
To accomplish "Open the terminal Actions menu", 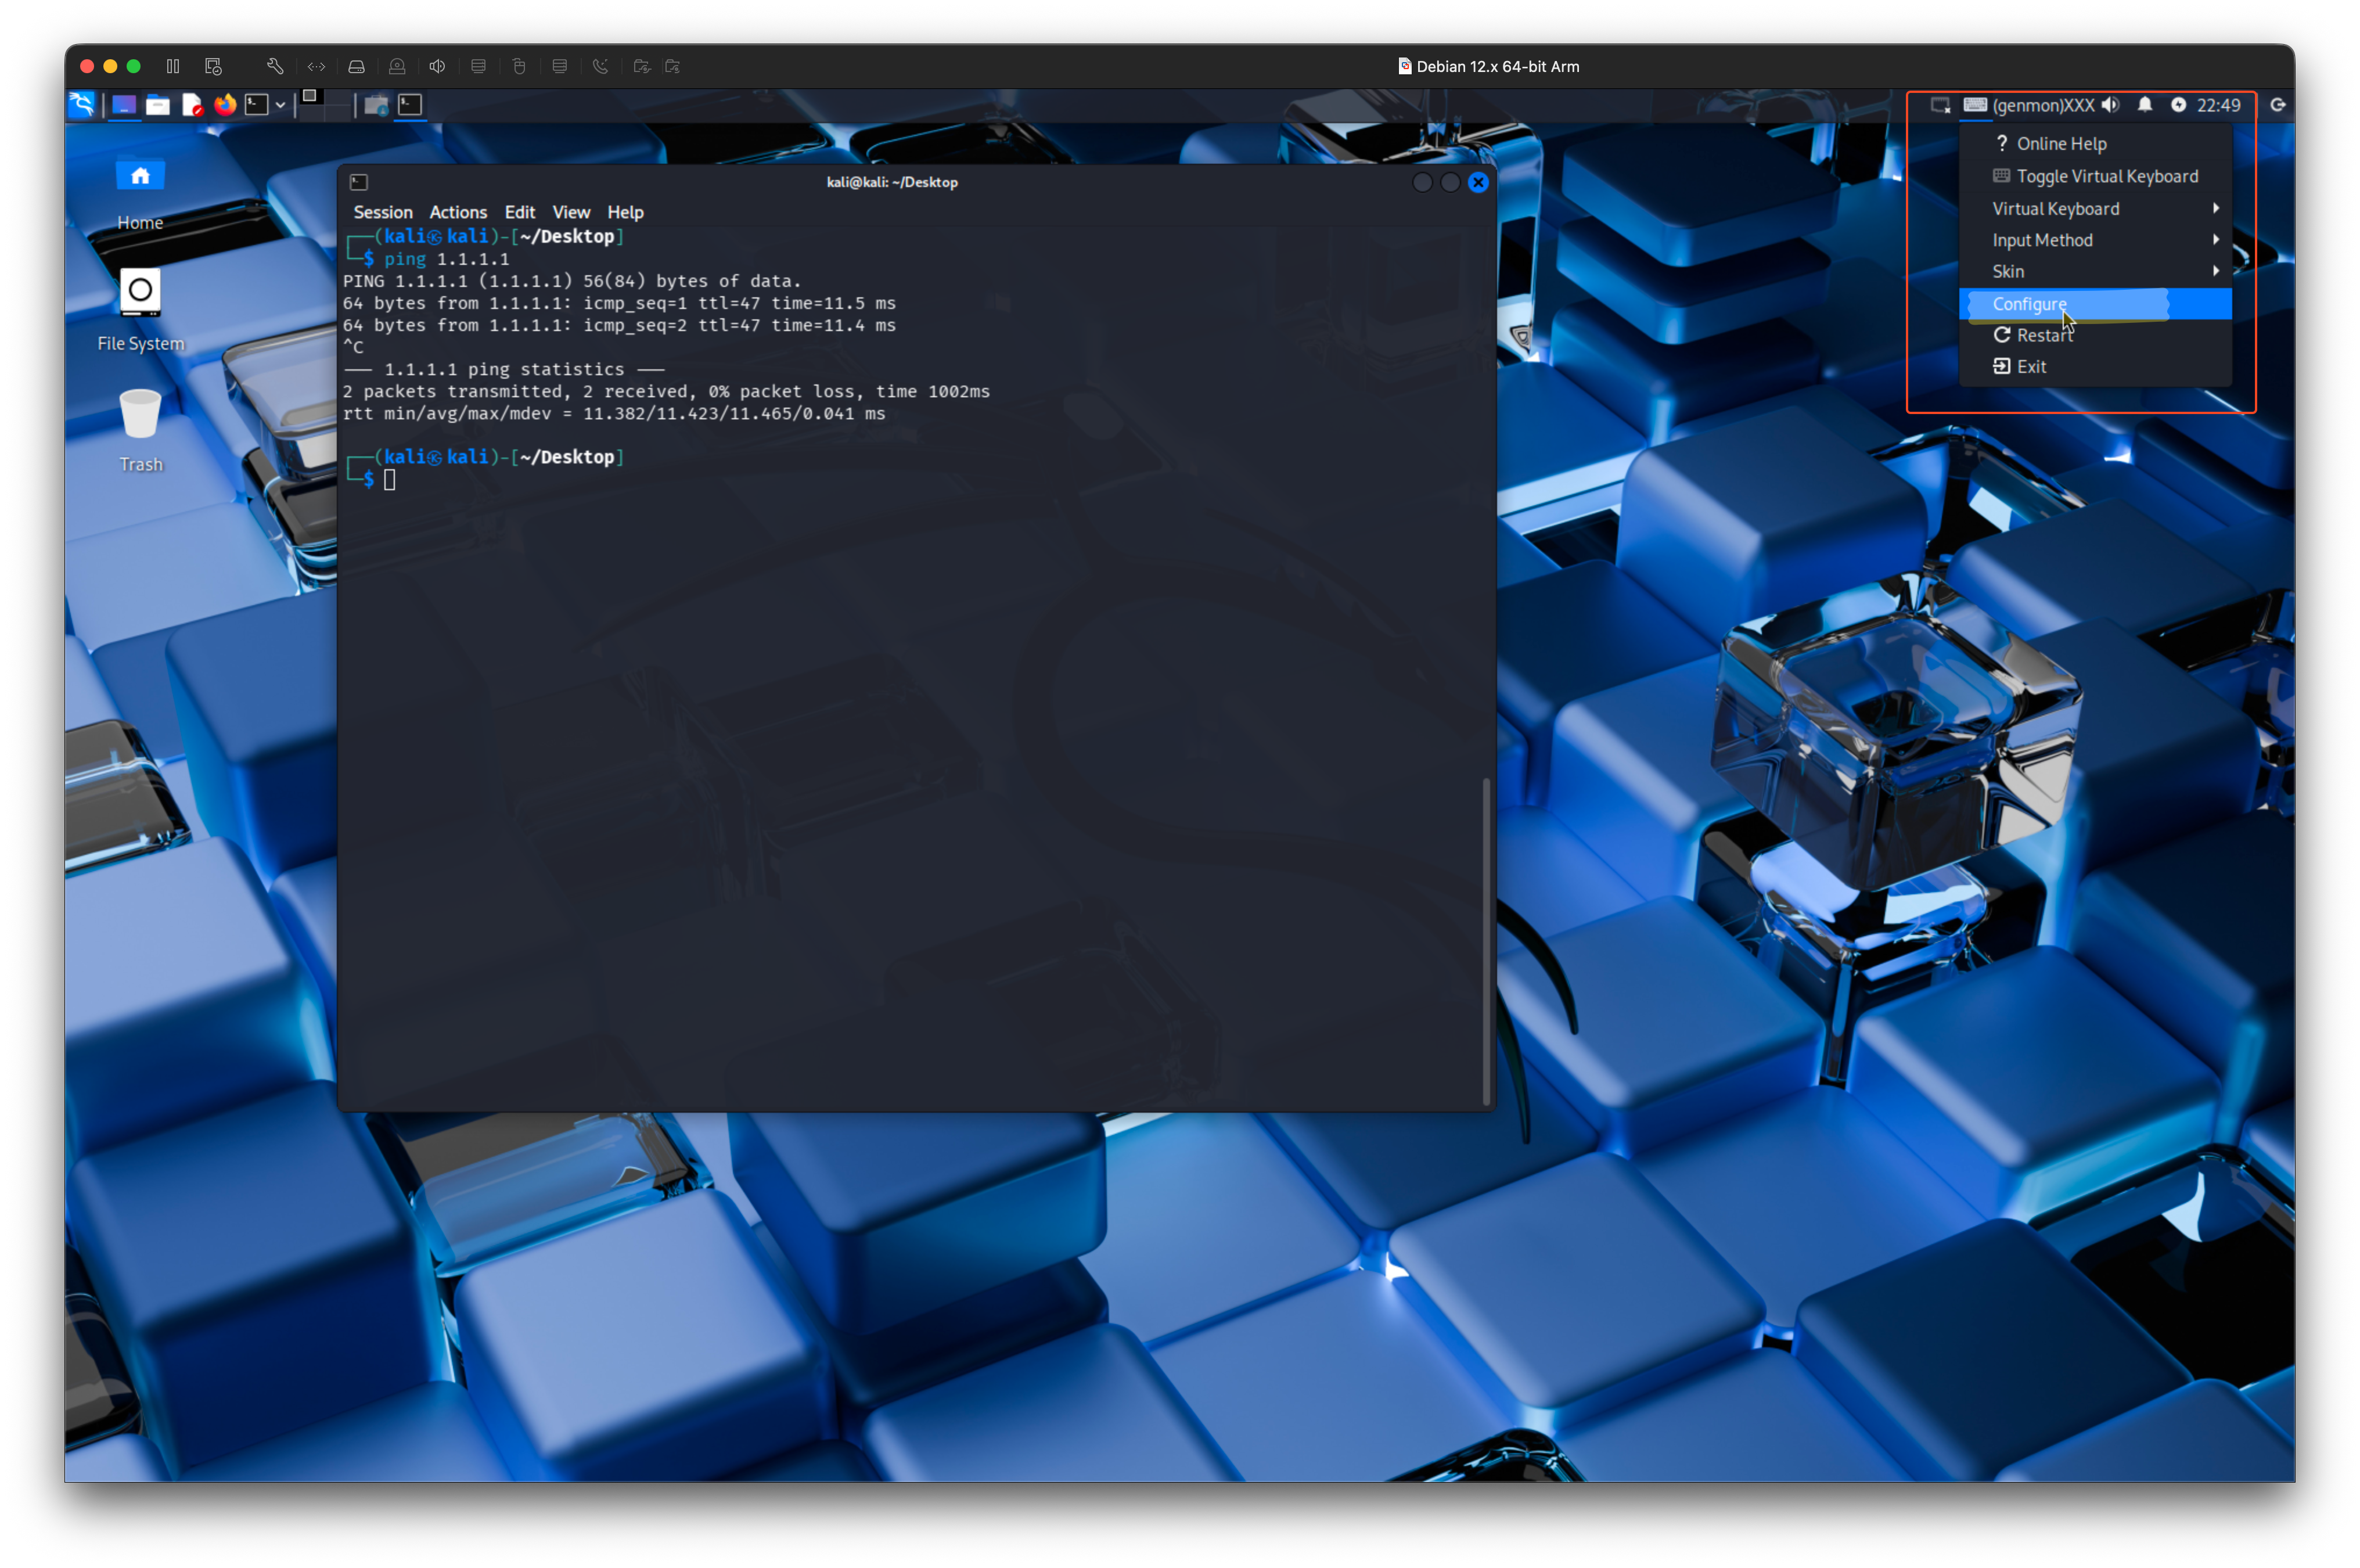I will coord(458,212).
